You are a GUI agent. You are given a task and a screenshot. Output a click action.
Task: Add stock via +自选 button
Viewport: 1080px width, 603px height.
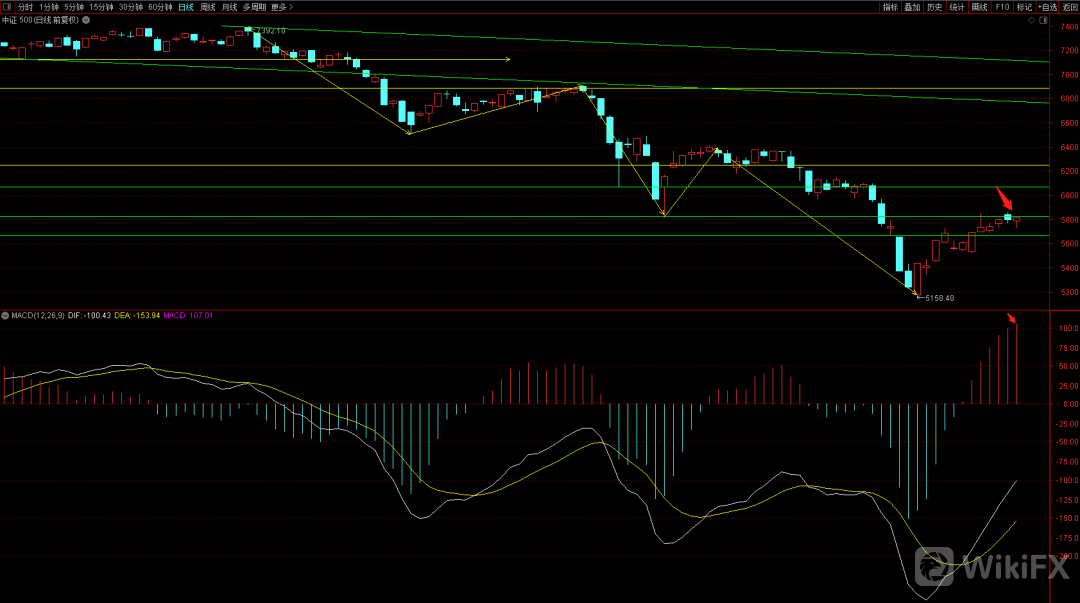[1046, 6]
